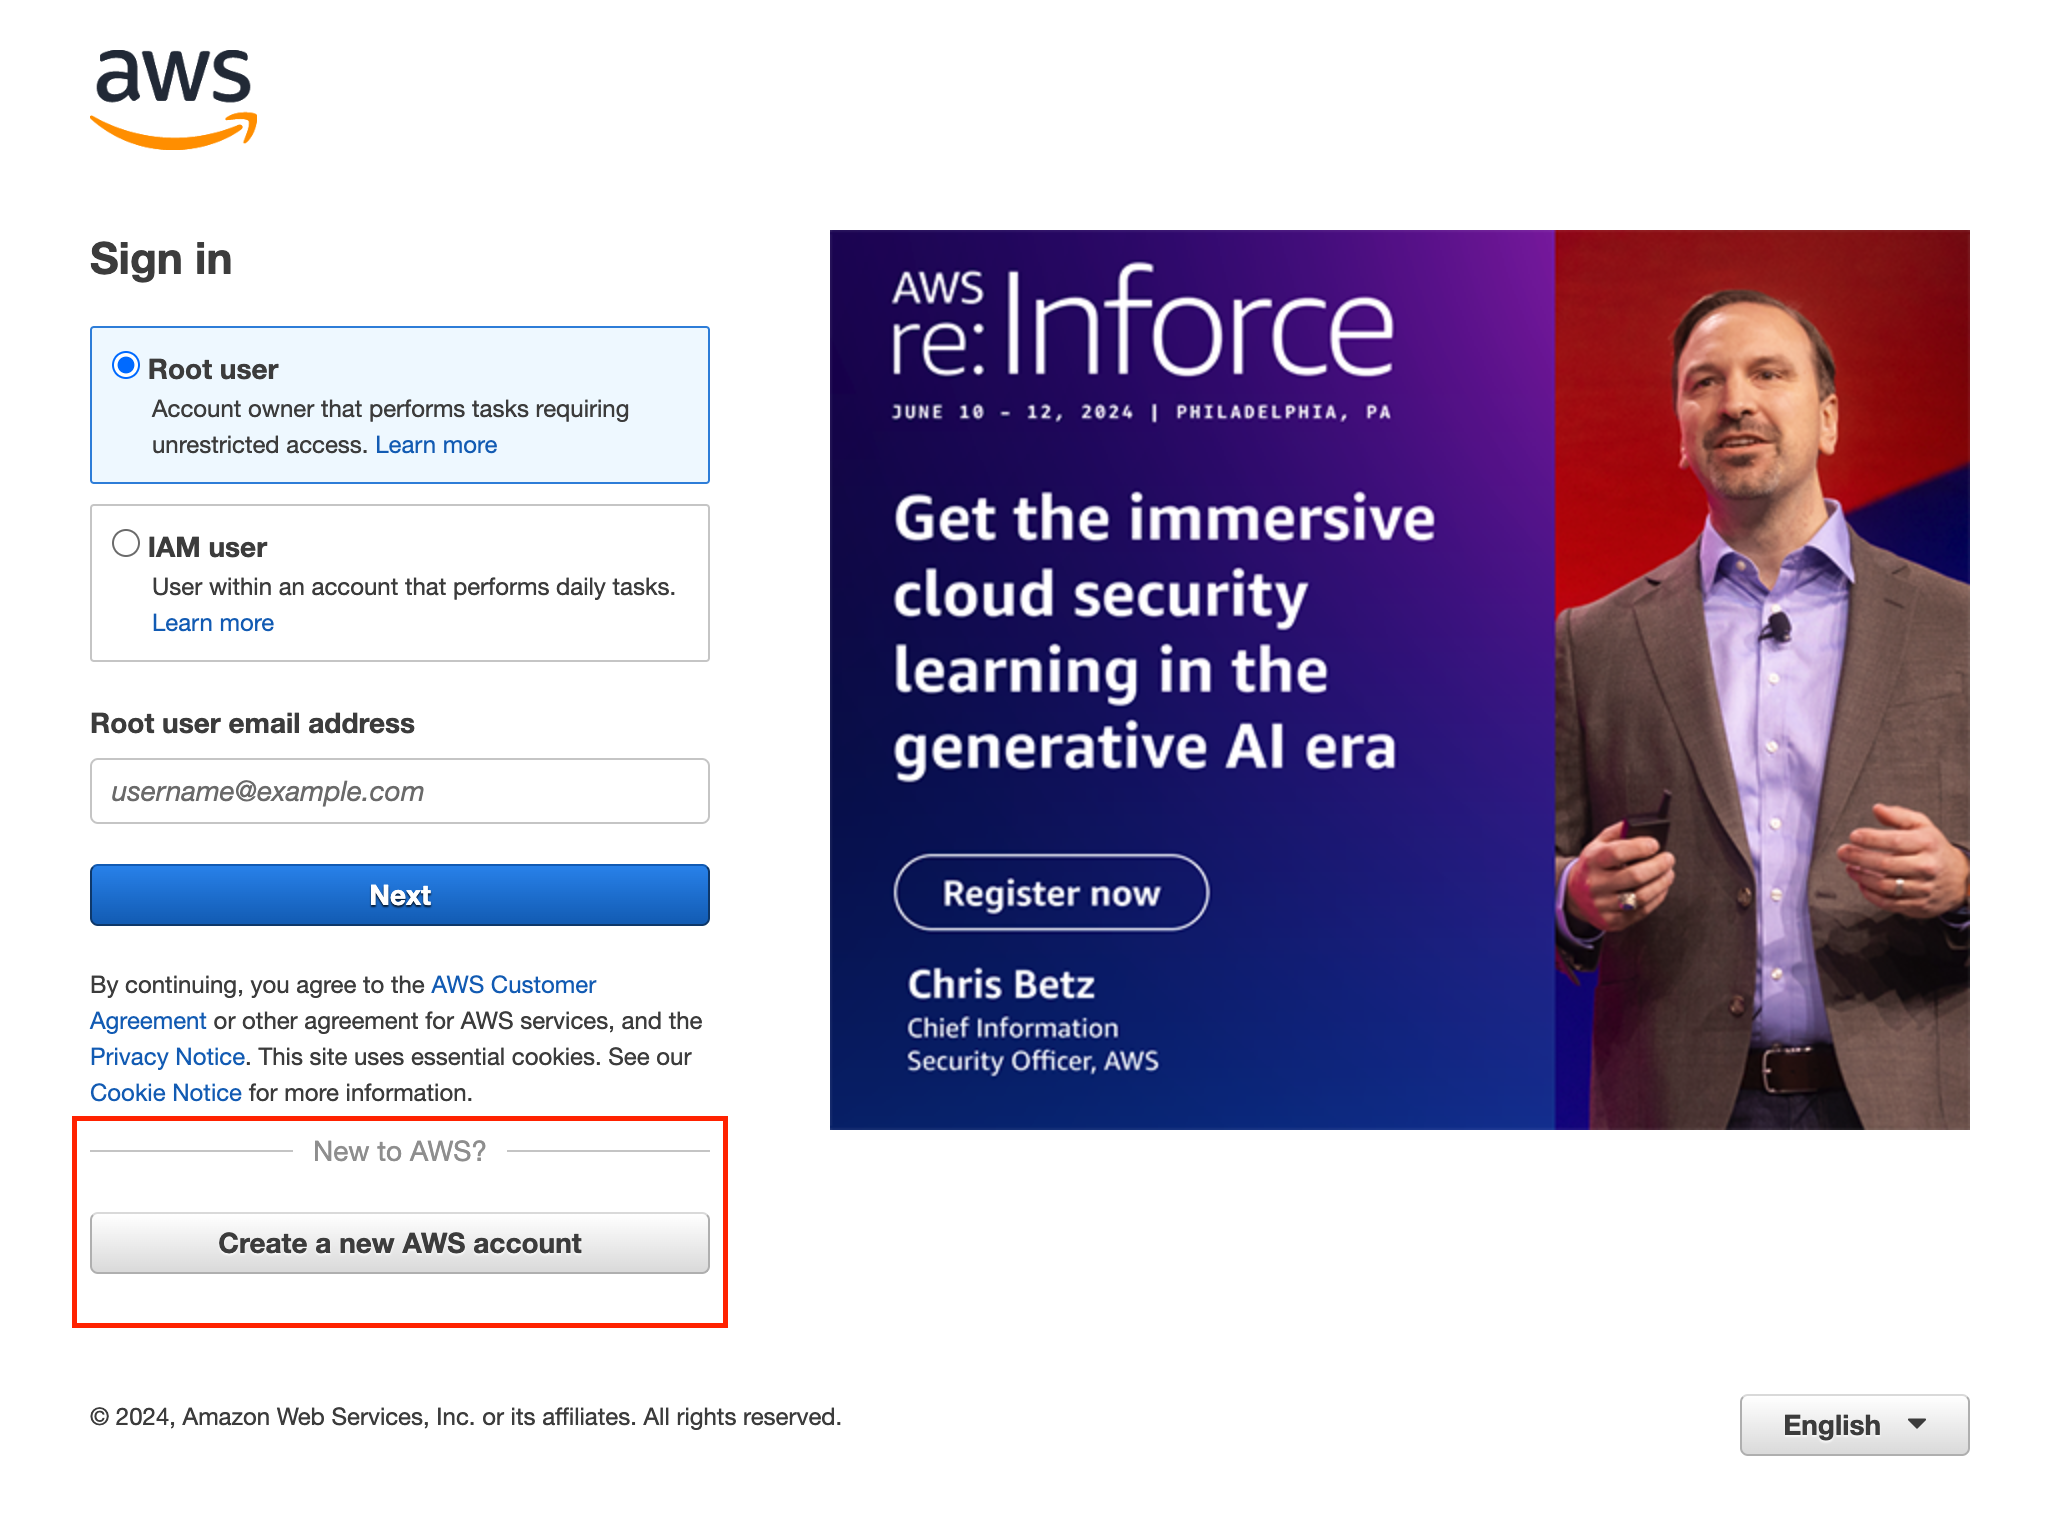
Task: Click the dropdown arrow beside English
Action: tap(1916, 1424)
